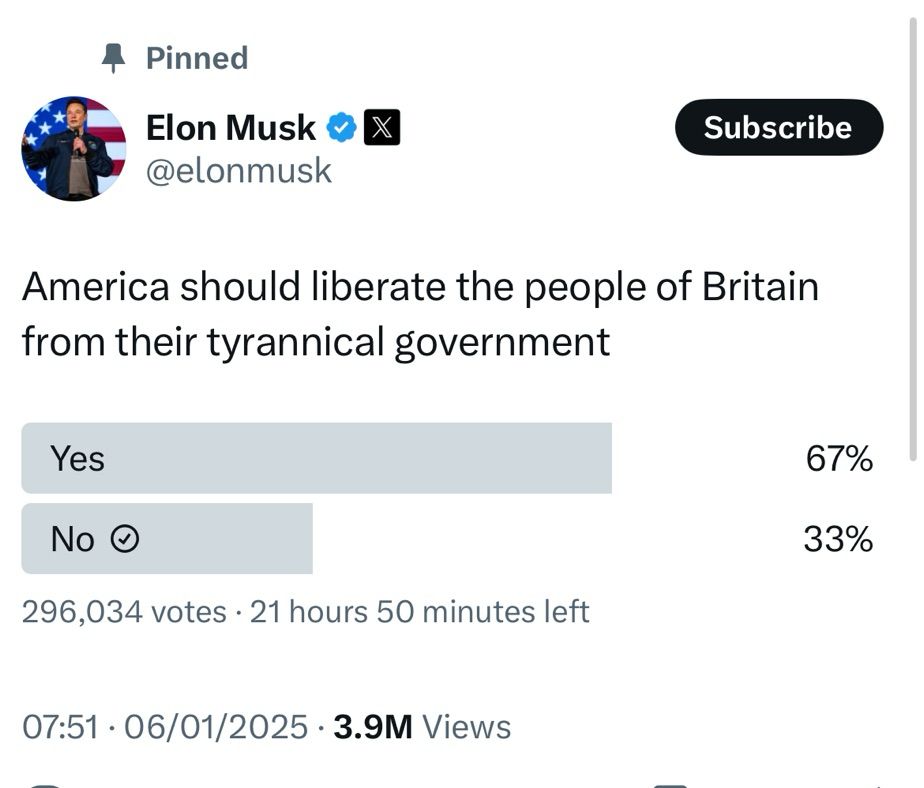Click the Pinned label
The width and height of the screenshot is (924, 788).
click(x=197, y=58)
